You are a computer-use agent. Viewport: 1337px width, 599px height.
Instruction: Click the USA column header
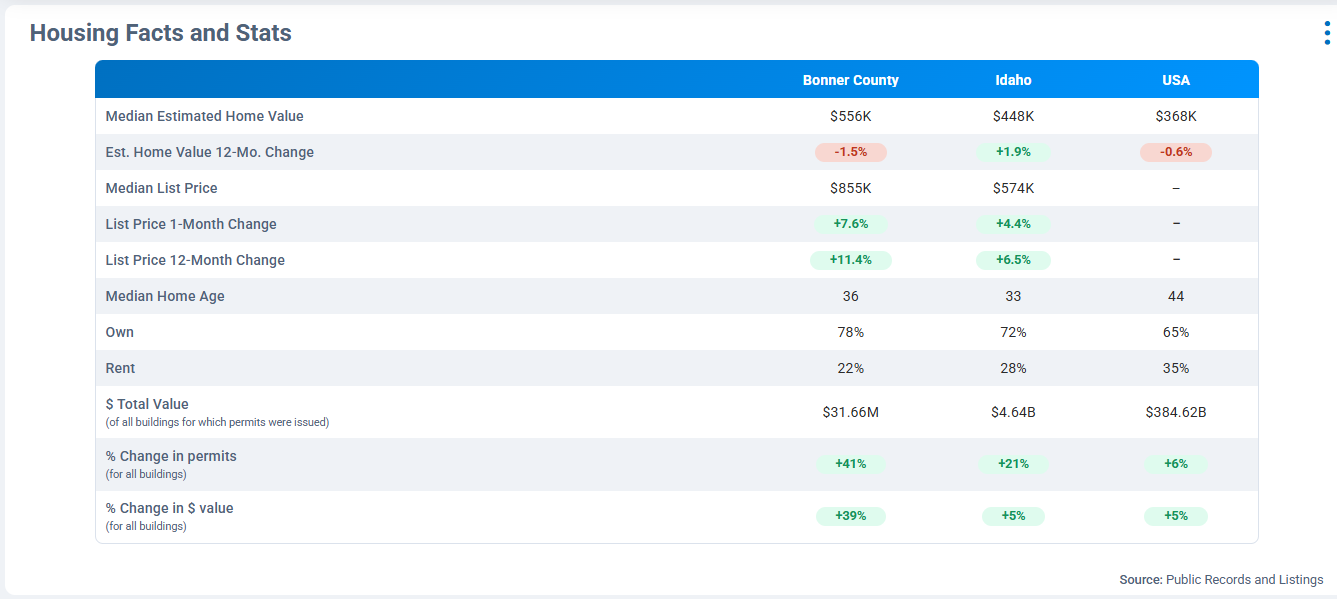1175,80
